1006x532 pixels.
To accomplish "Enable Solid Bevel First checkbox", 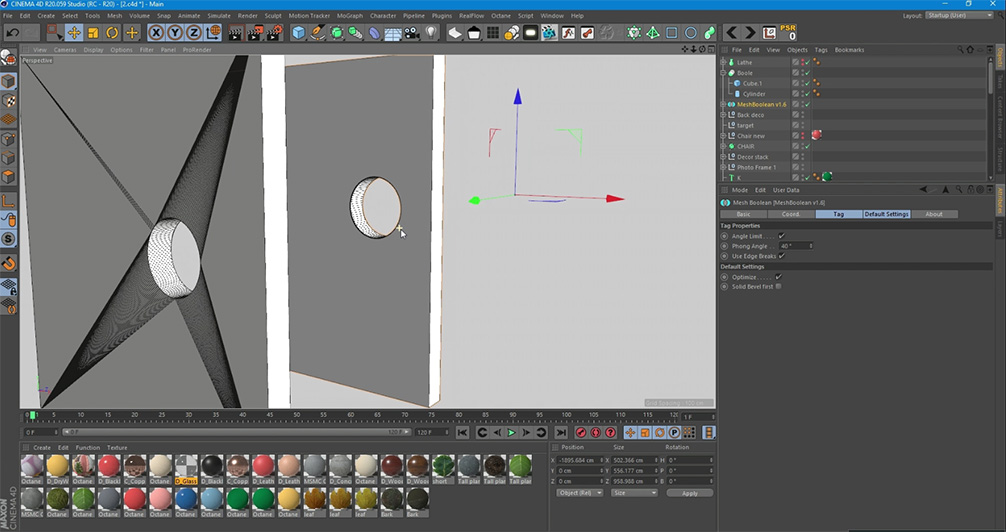I will coord(779,286).
